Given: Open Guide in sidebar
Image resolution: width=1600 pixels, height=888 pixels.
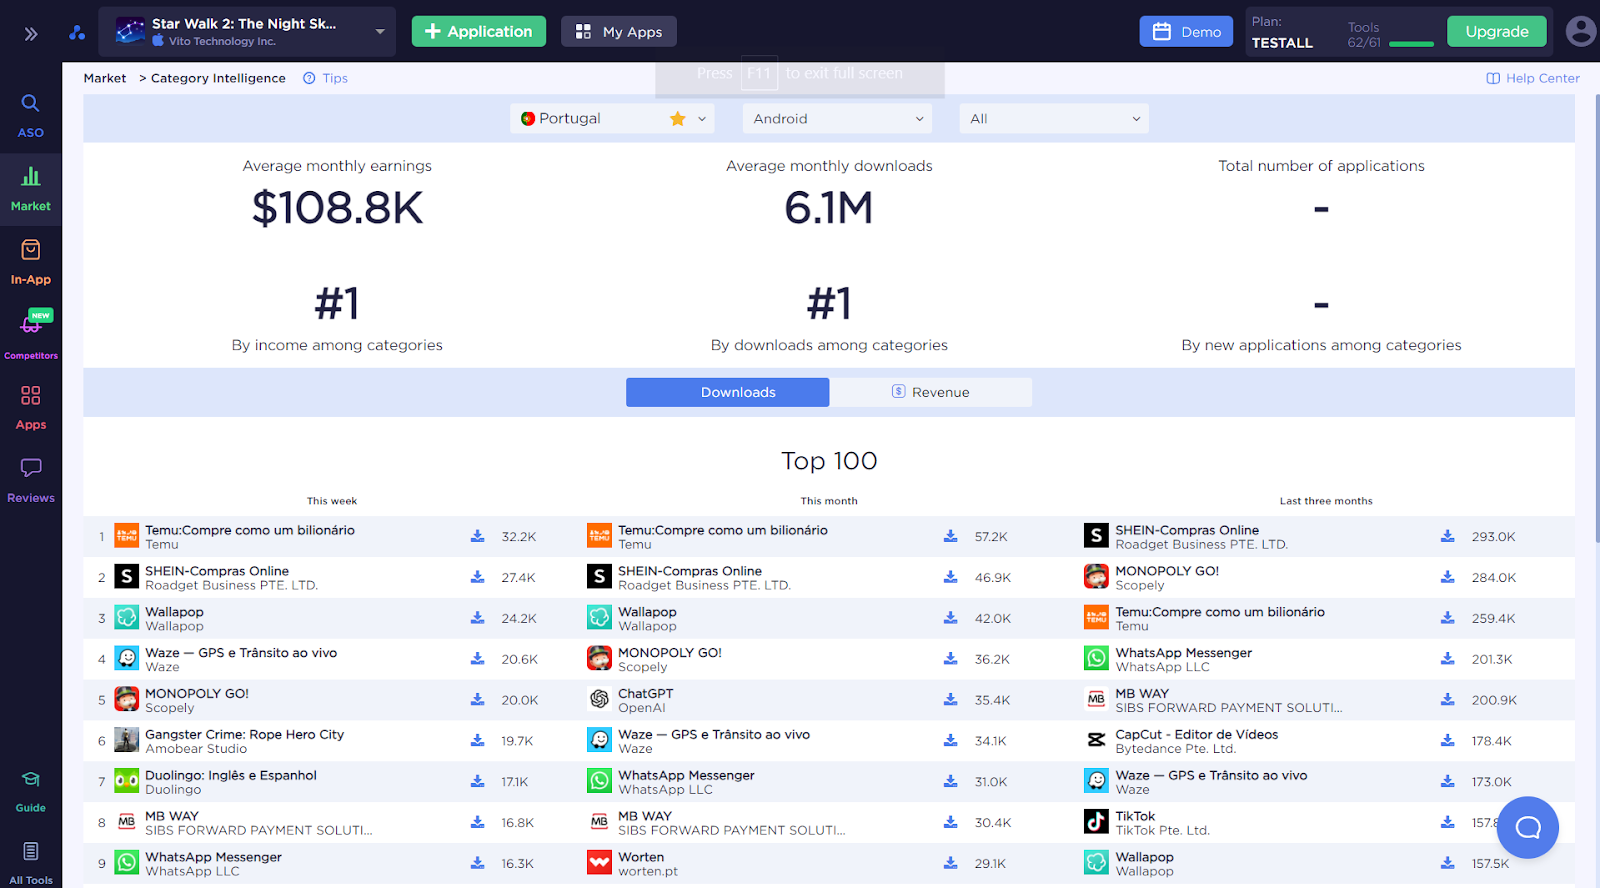Looking at the screenshot, I should pos(31,792).
